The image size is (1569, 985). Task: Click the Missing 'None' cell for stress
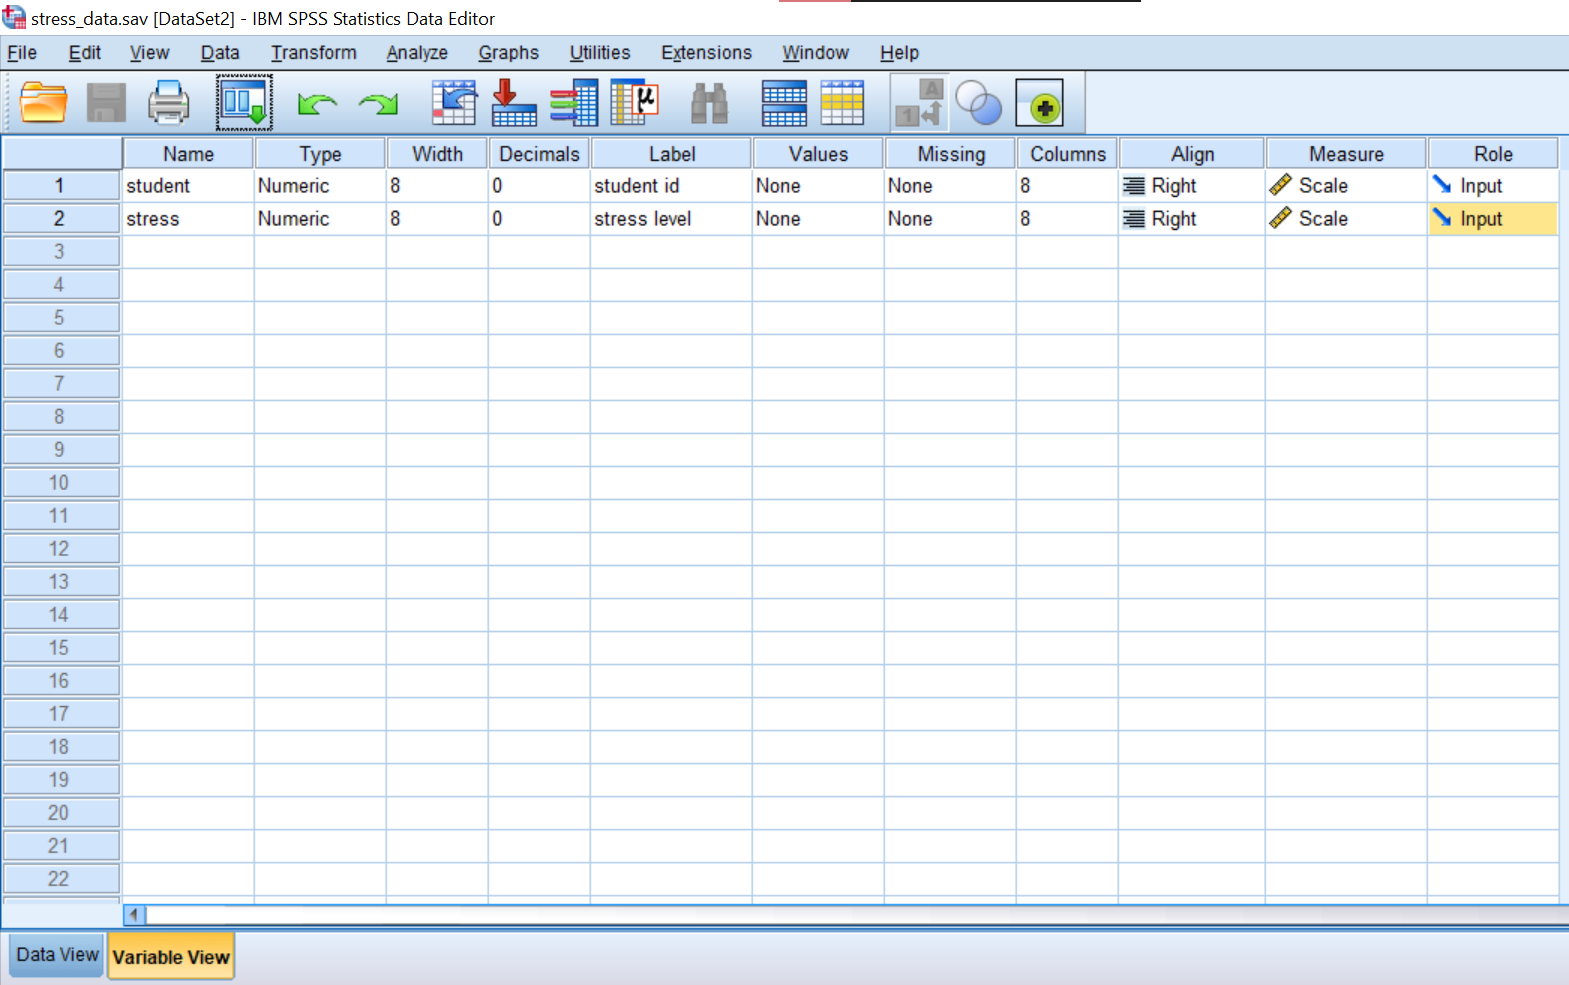click(x=950, y=219)
